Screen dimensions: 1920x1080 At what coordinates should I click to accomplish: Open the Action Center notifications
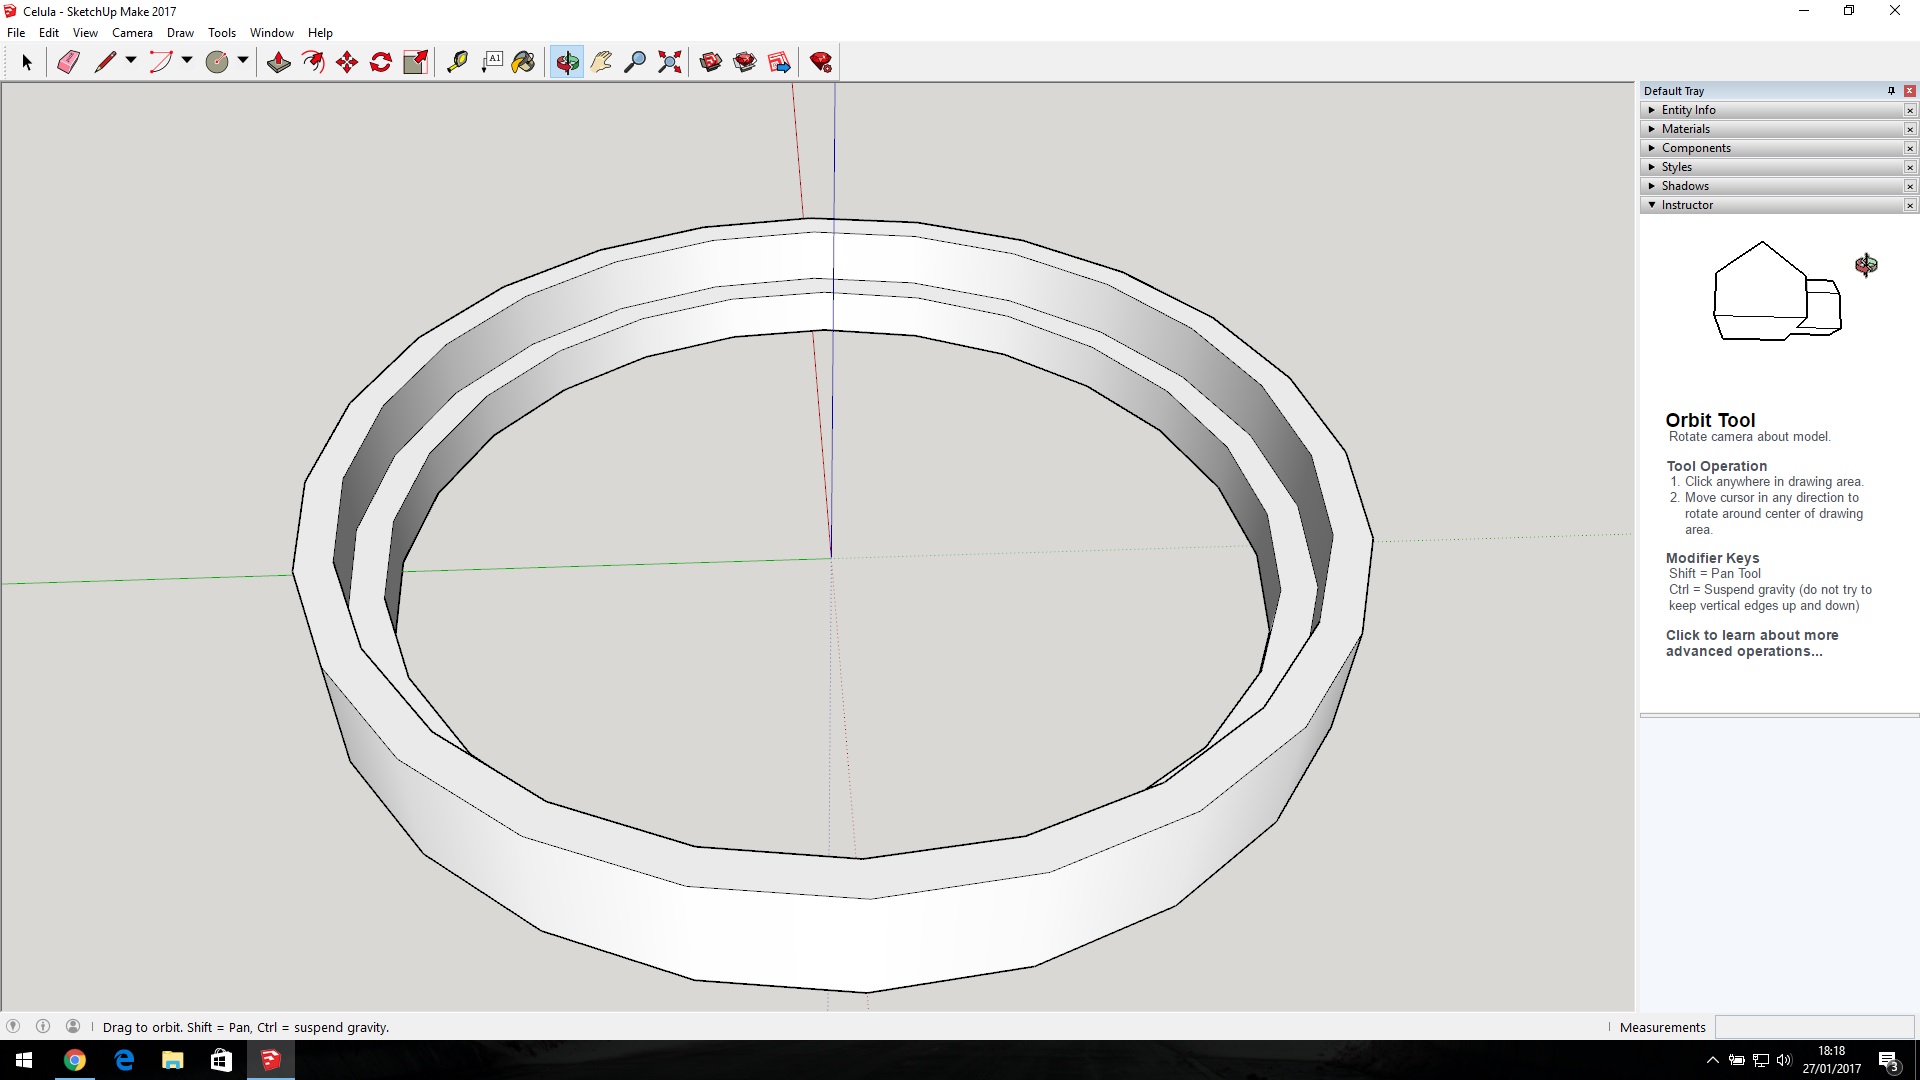click(x=1889, y=1060)
